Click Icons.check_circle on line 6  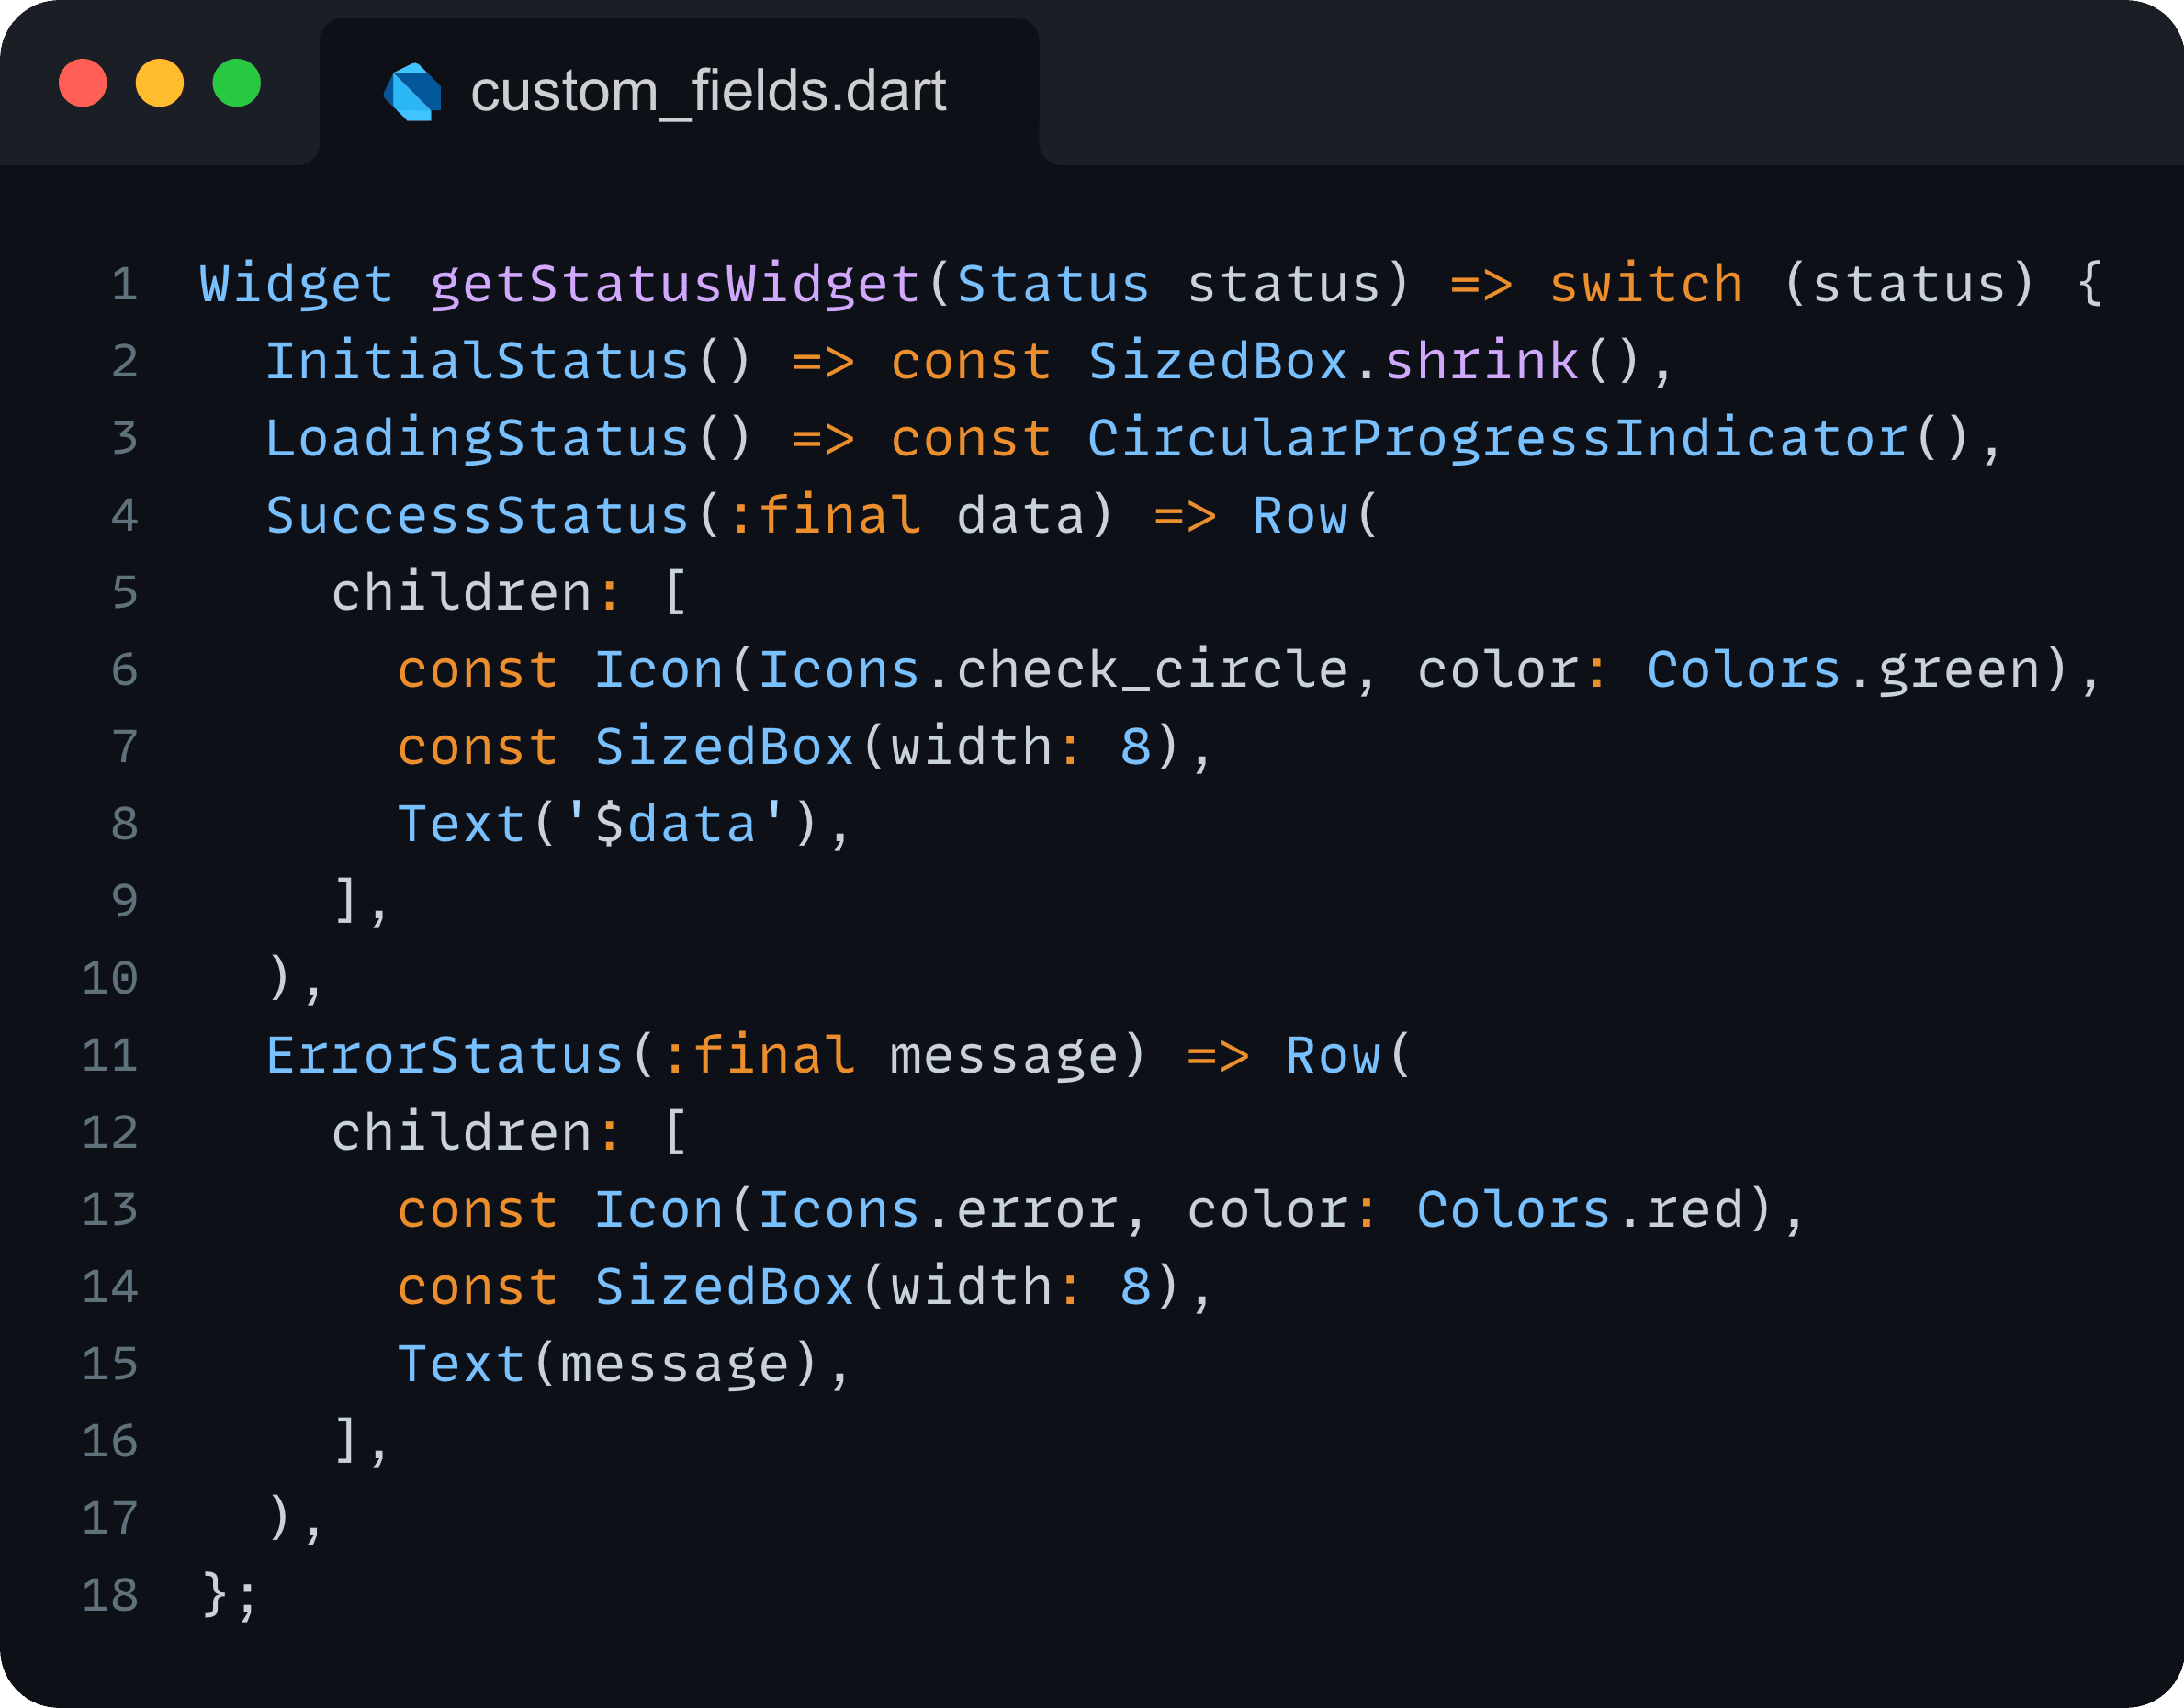point(1052,670)
